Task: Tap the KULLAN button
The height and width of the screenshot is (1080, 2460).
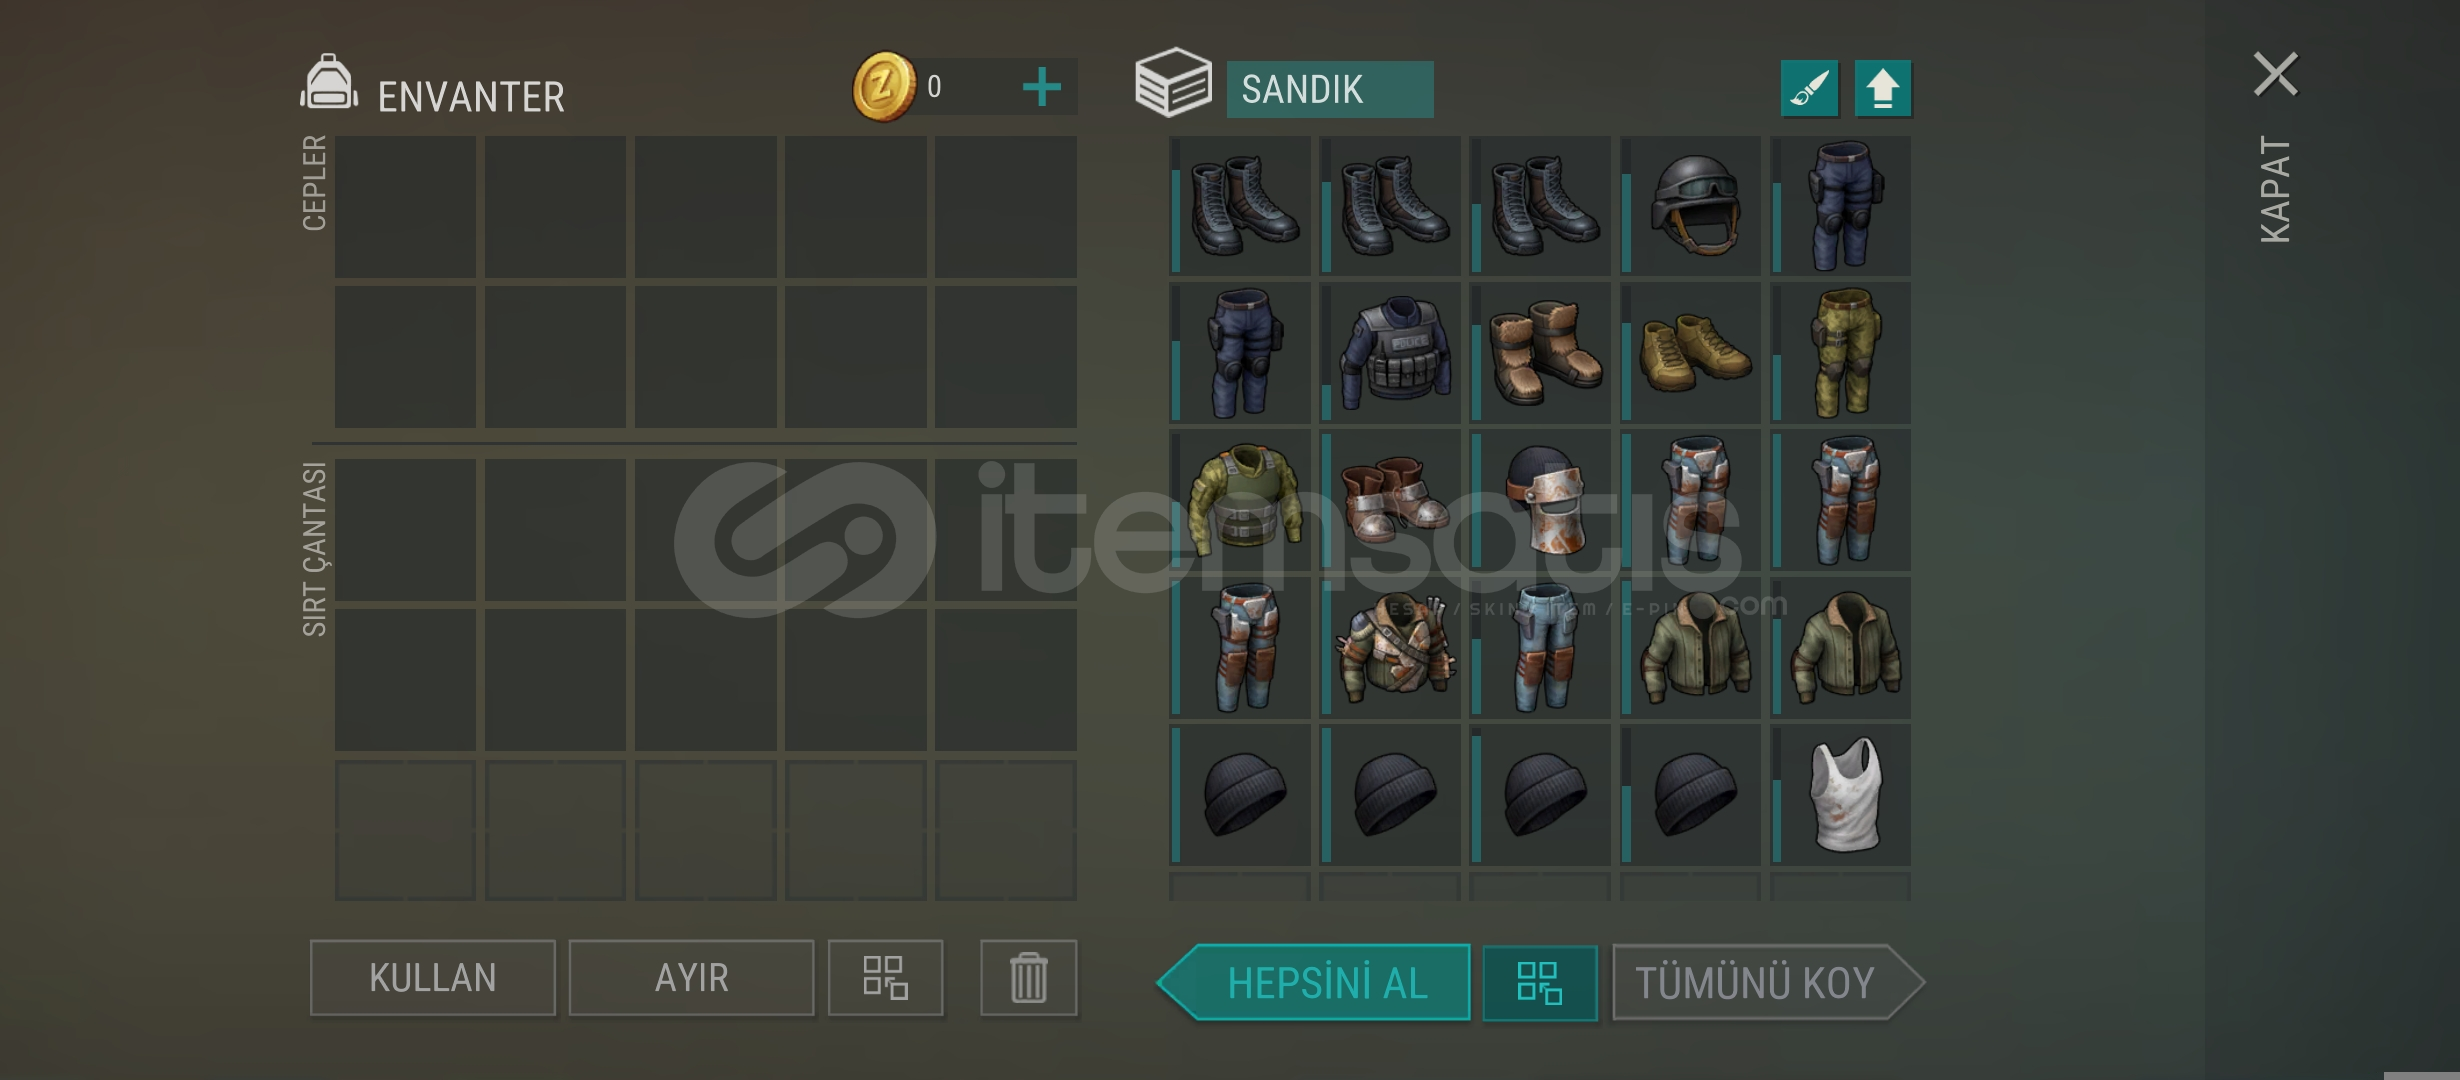Action: tap(432, 978)
